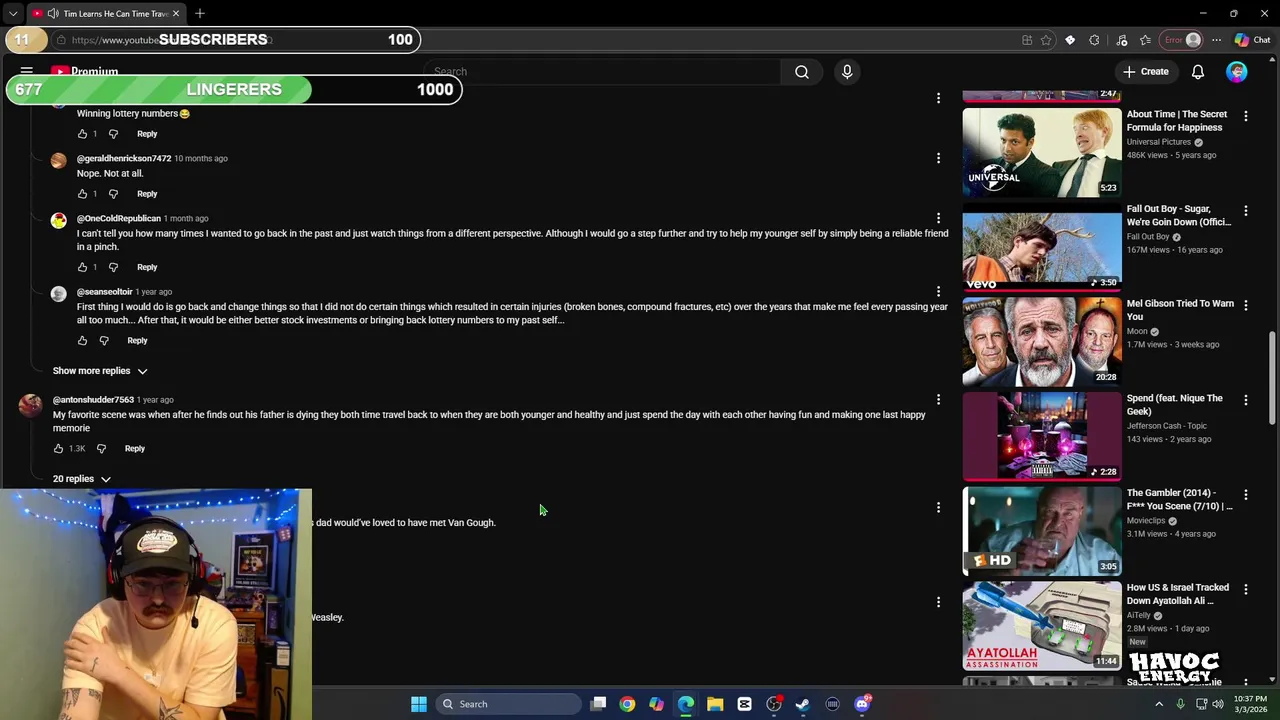Screen dimensions: 1280x720
Task: Dislike the OneColdRepublican comment
Action: [113, 267]
